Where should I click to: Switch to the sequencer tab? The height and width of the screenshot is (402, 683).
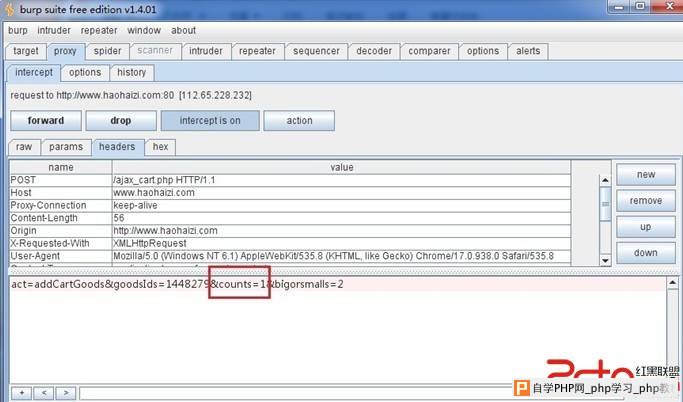point(316,51)
